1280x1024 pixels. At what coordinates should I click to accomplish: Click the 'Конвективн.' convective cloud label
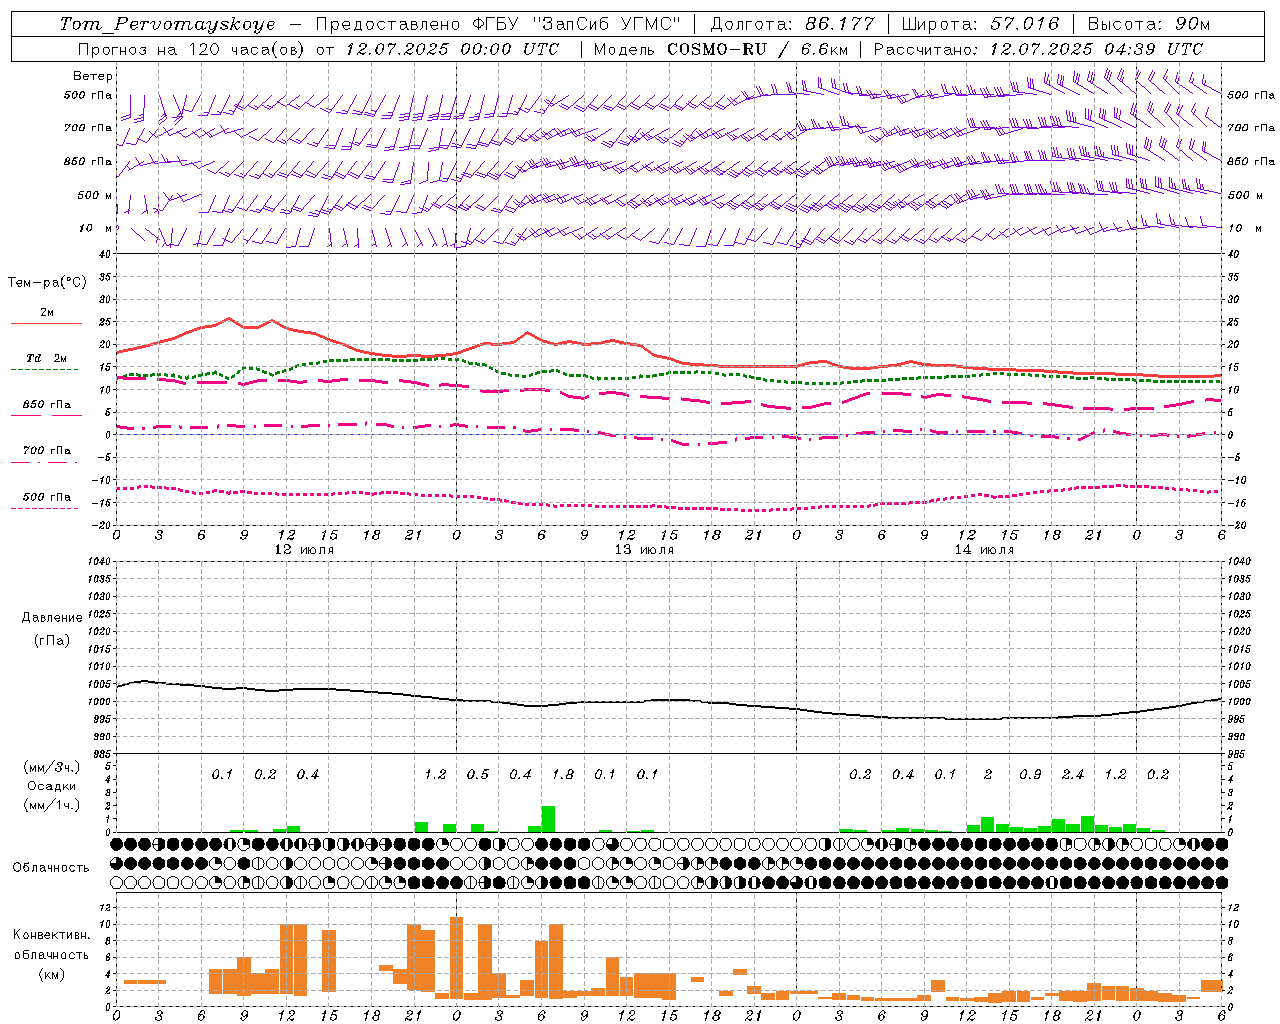click(51, 935)
